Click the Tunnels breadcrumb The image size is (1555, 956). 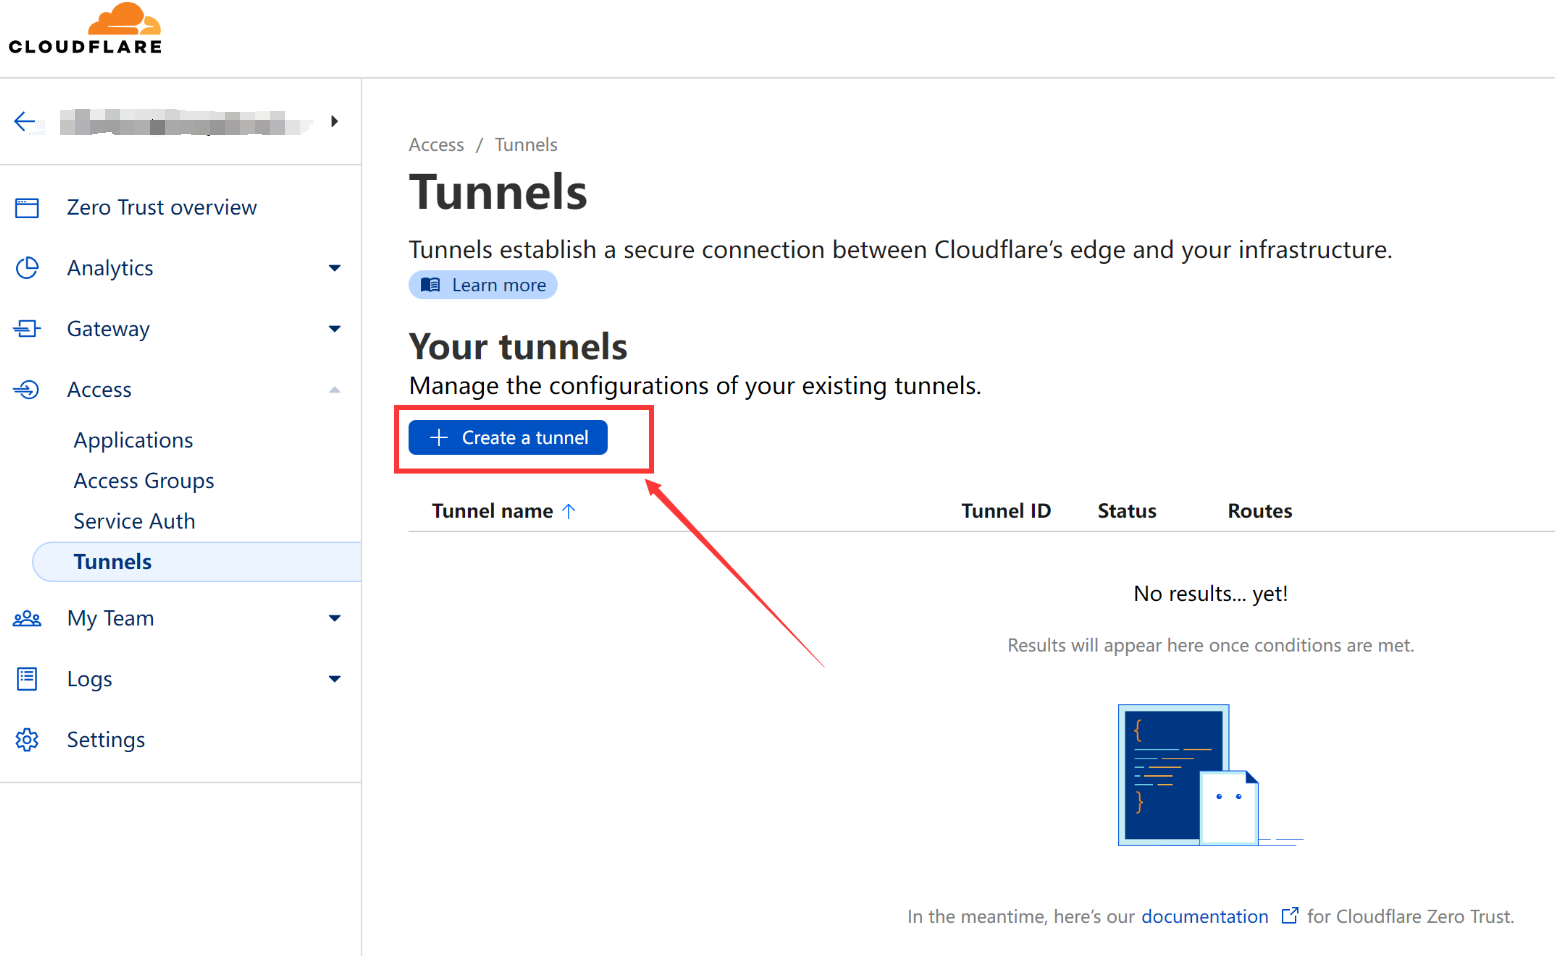point(526,145)
